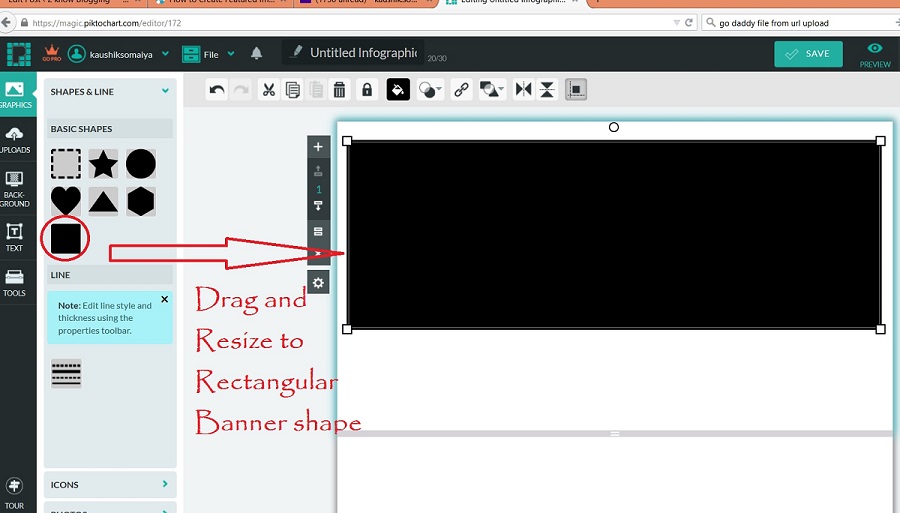Click the greyed Paste clipboard icon
Viewport: 900px width, 513px height.
point(316,90)
